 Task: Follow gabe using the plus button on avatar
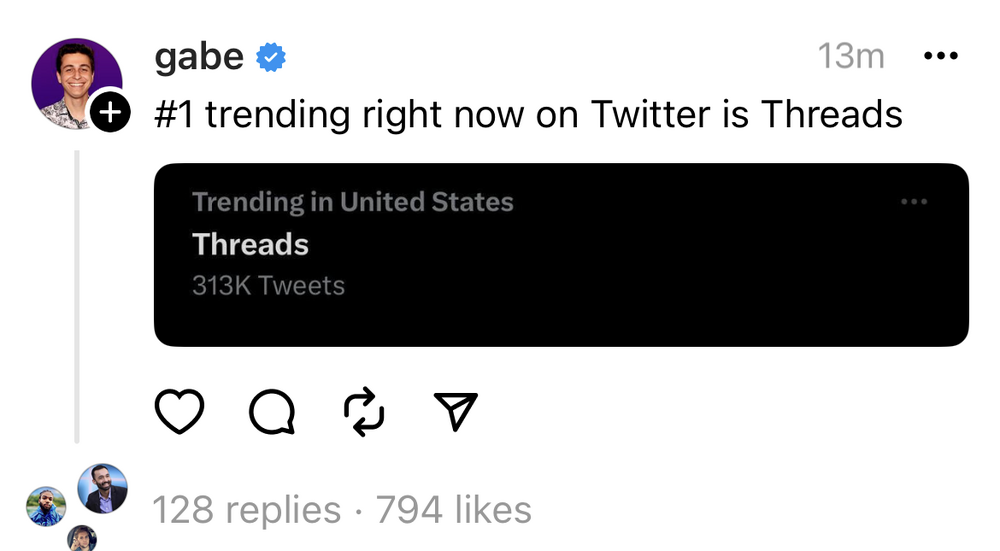pos(110,115)
